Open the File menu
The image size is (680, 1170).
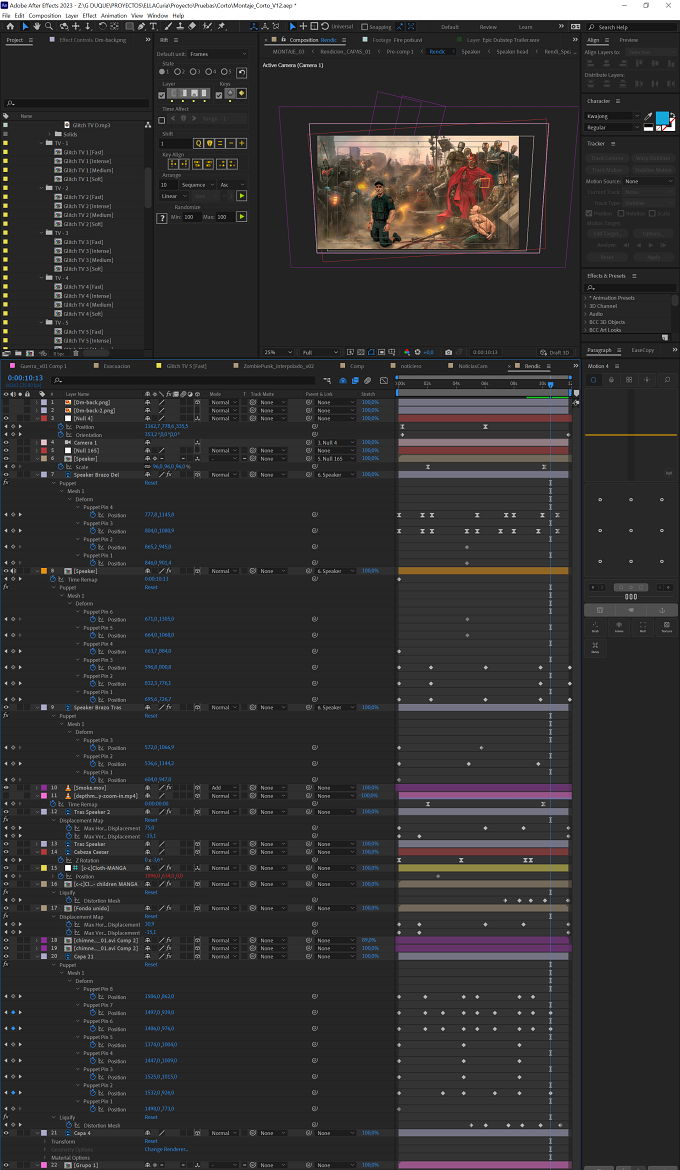coord(7,15)
